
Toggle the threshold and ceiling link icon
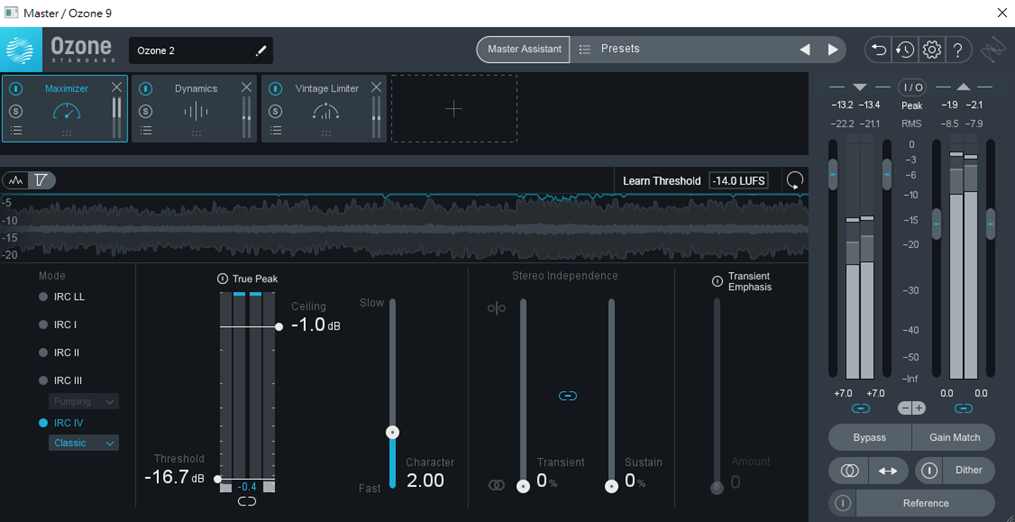247,501
